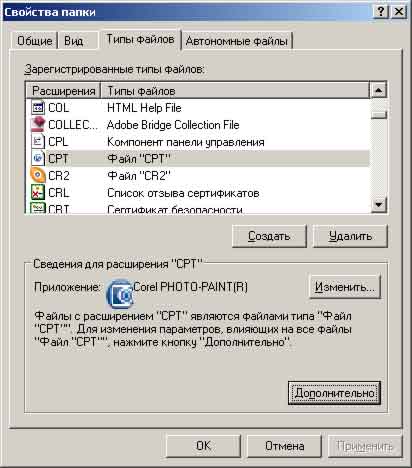Click the Дополнительно button

click(x=334, y=393)
